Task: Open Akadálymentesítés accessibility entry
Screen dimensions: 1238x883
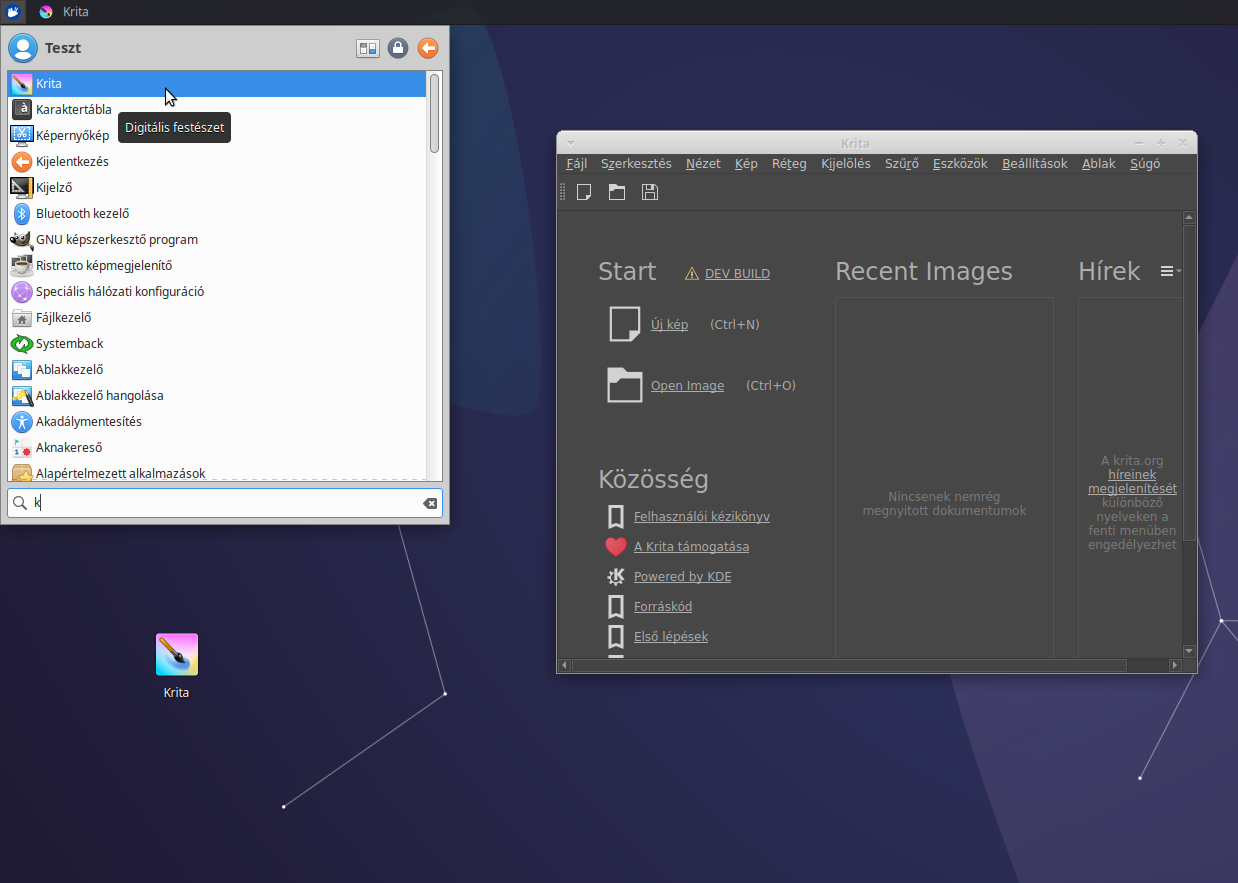Action: (217, 422)
